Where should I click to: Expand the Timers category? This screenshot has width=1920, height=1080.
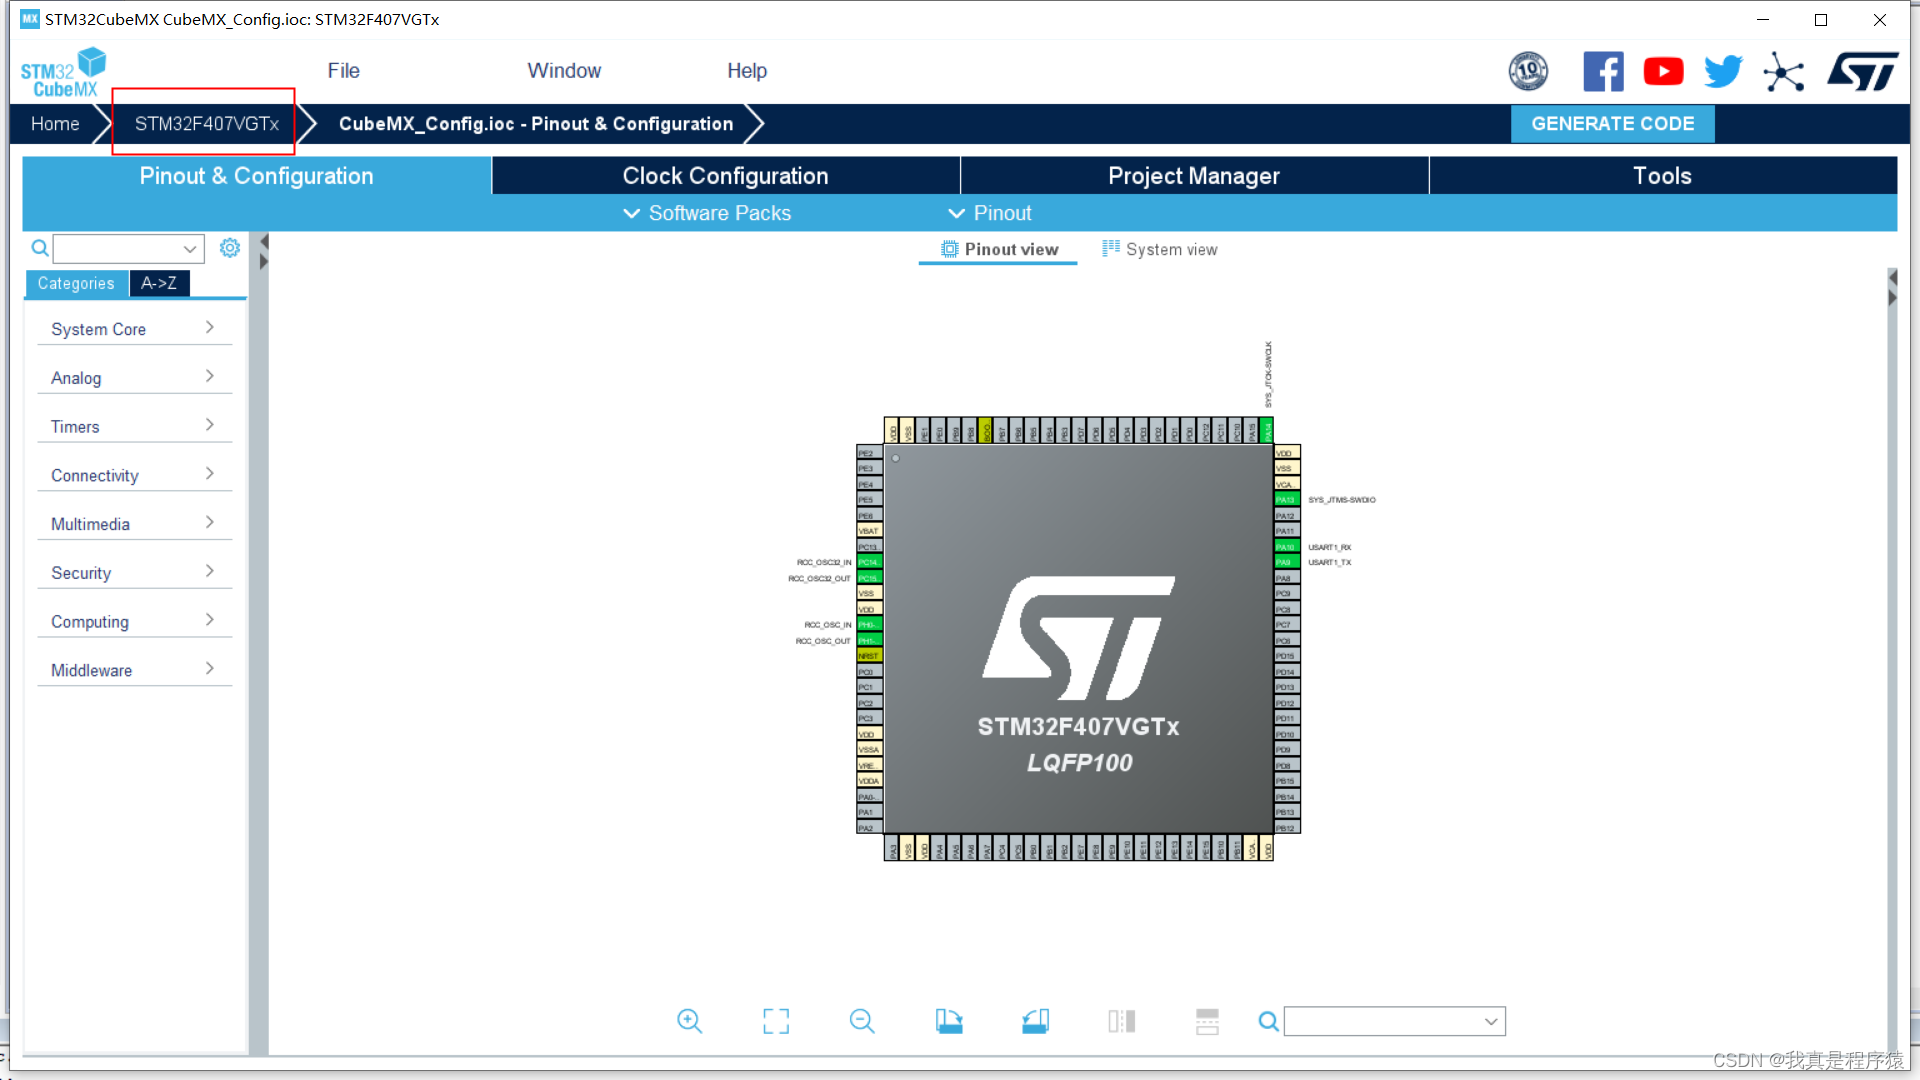[134, 427]
